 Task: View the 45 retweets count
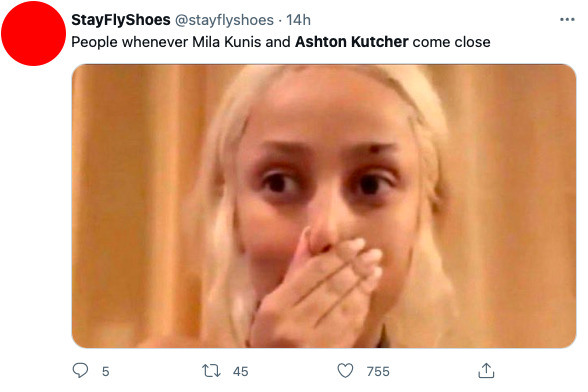click(240, 371)
